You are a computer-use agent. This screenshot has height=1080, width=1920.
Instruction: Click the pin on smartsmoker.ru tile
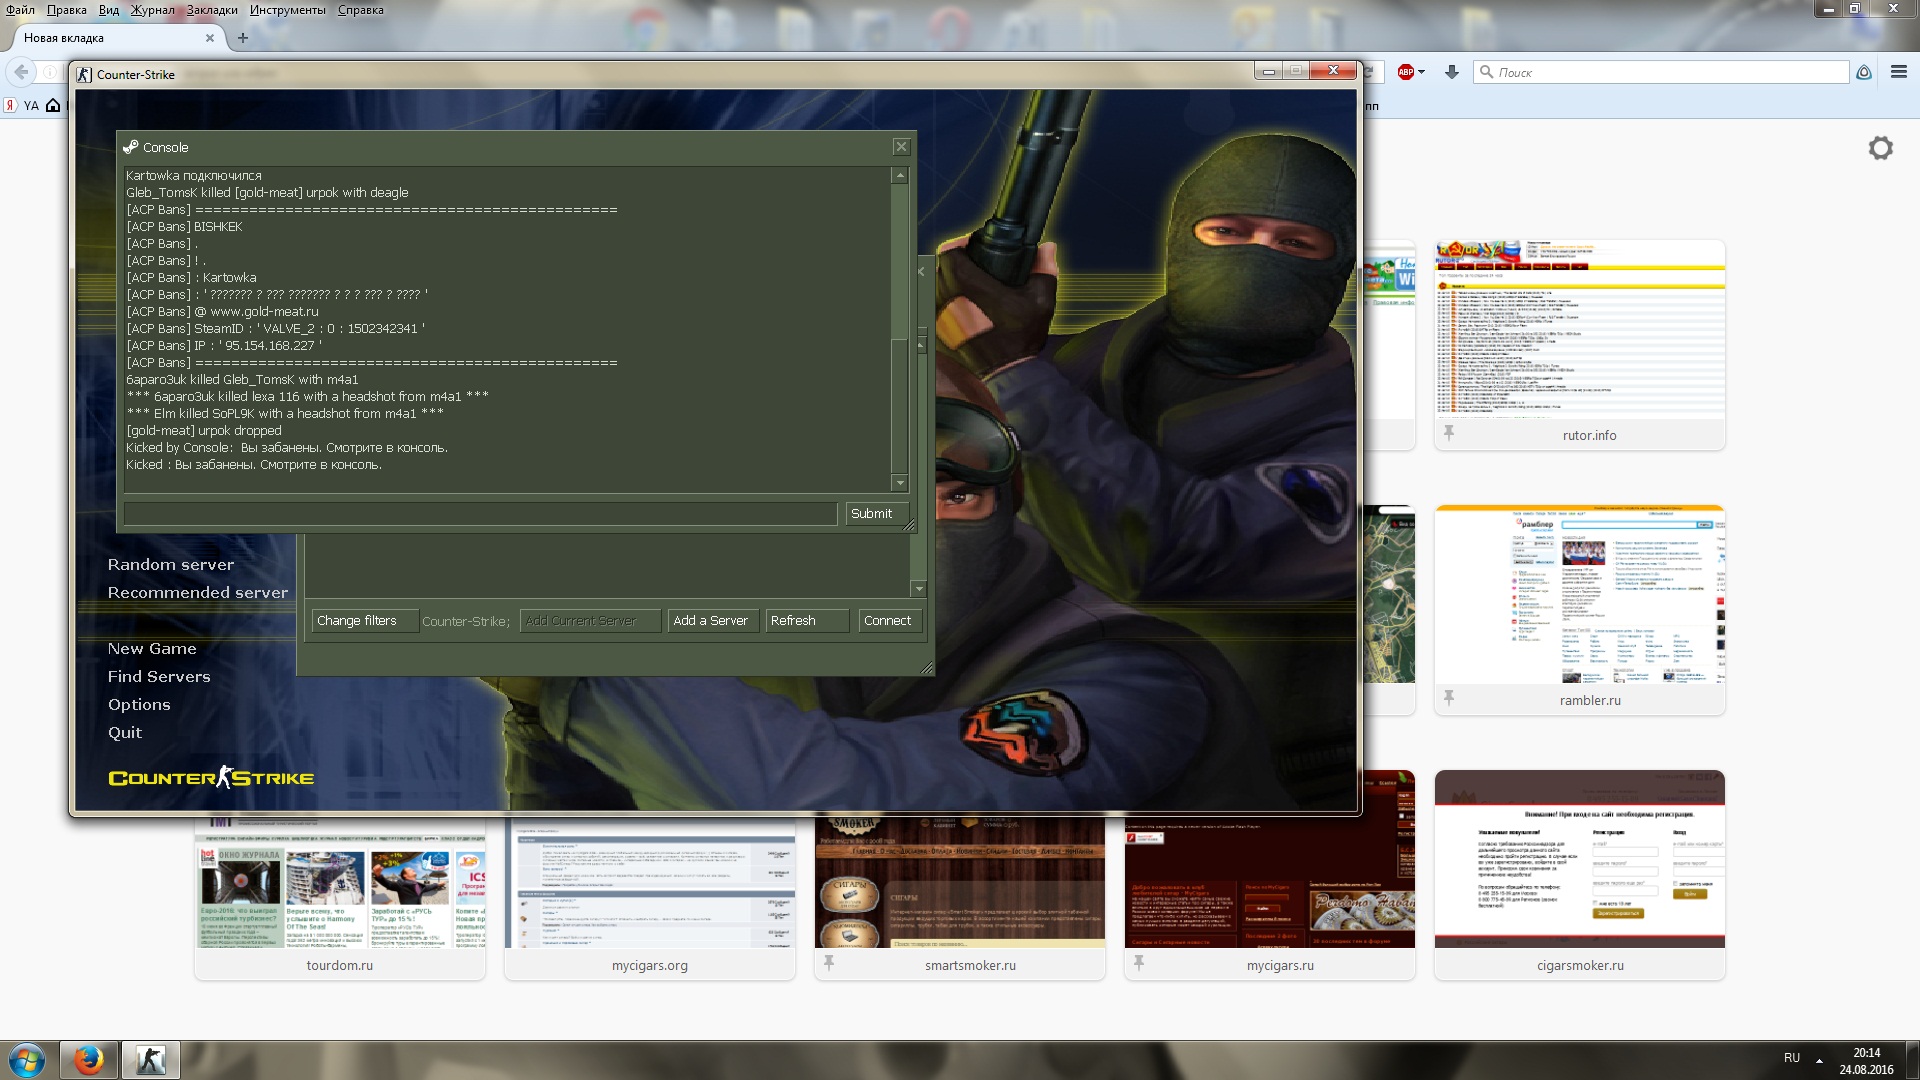click(x=828, y=963)
